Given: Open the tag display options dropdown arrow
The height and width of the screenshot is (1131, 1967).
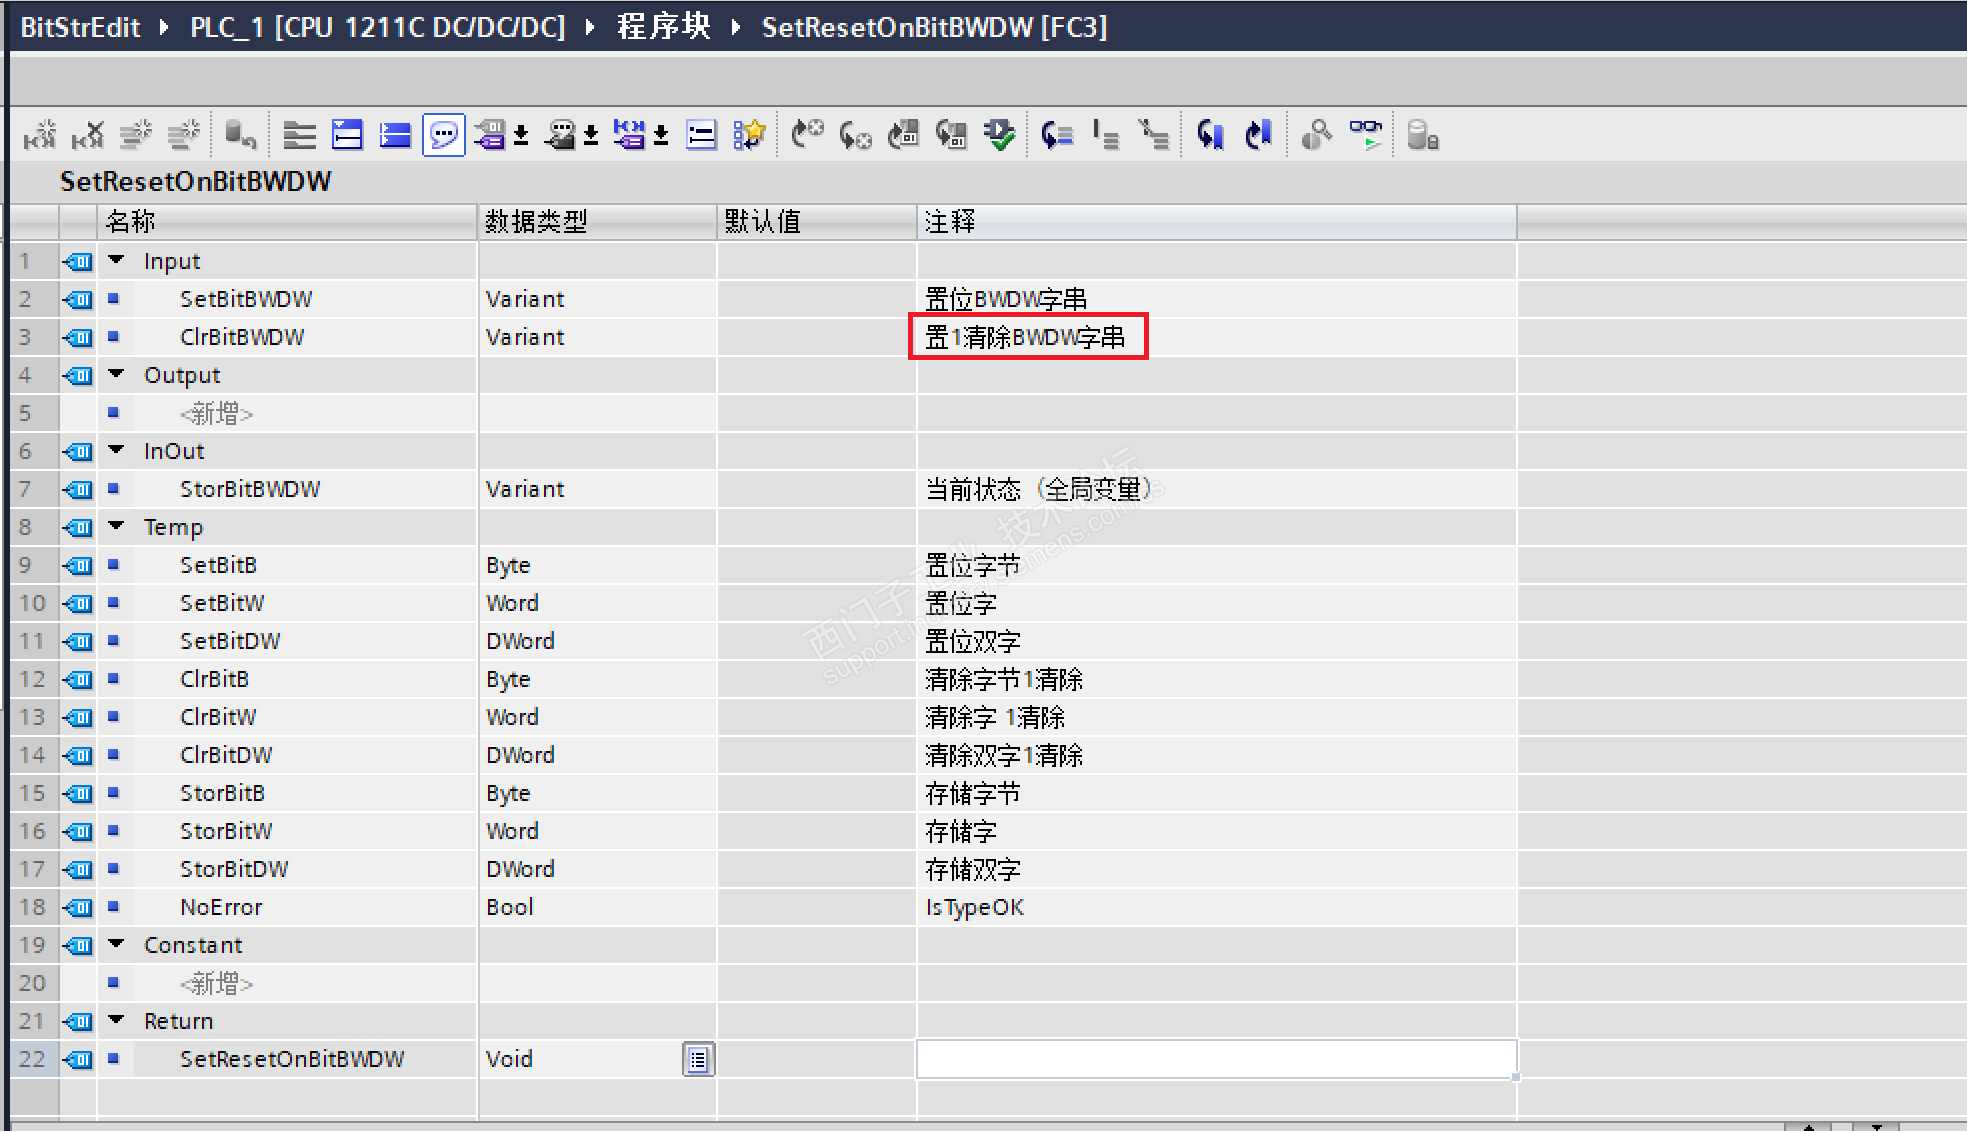Looking at the screenshot, I should point(522,134).
